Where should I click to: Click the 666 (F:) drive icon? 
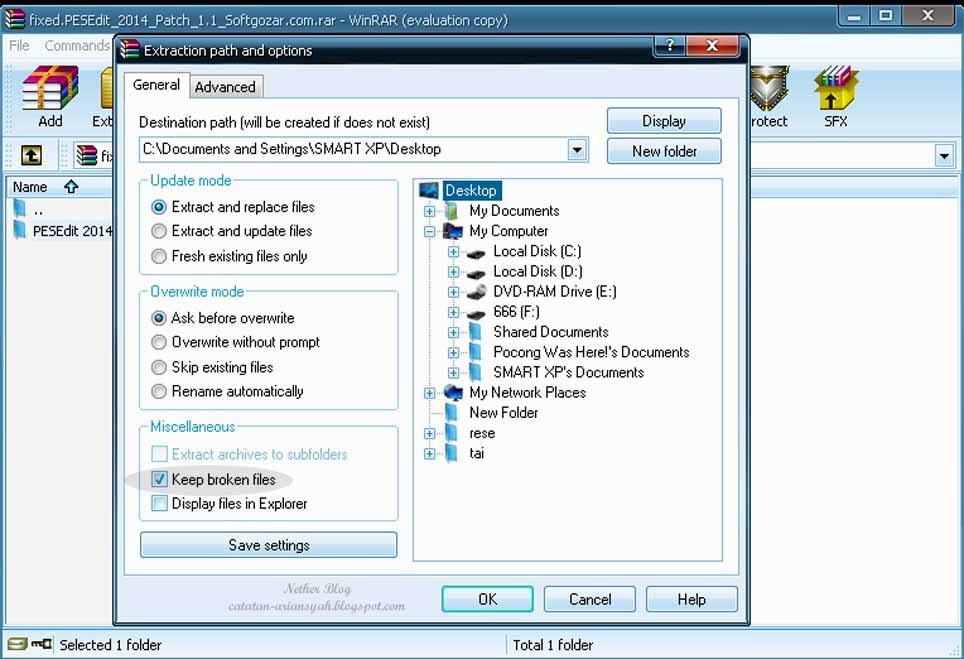[x=476, y=313]
